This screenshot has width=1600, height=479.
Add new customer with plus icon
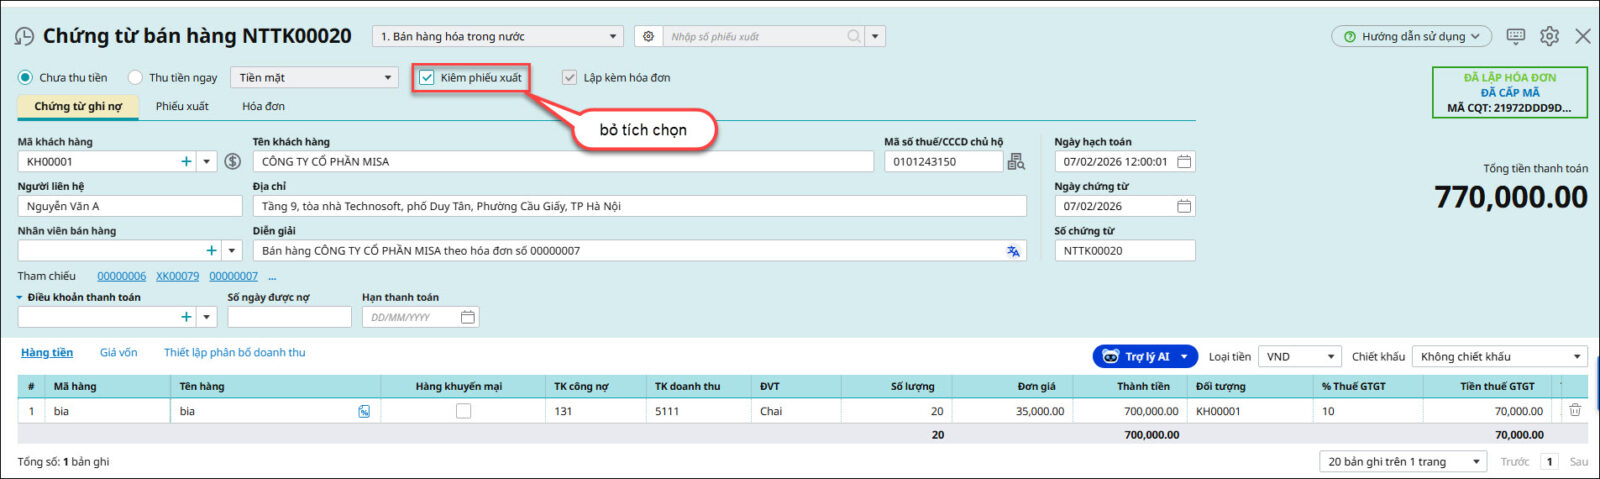click(x=186, y=161)
